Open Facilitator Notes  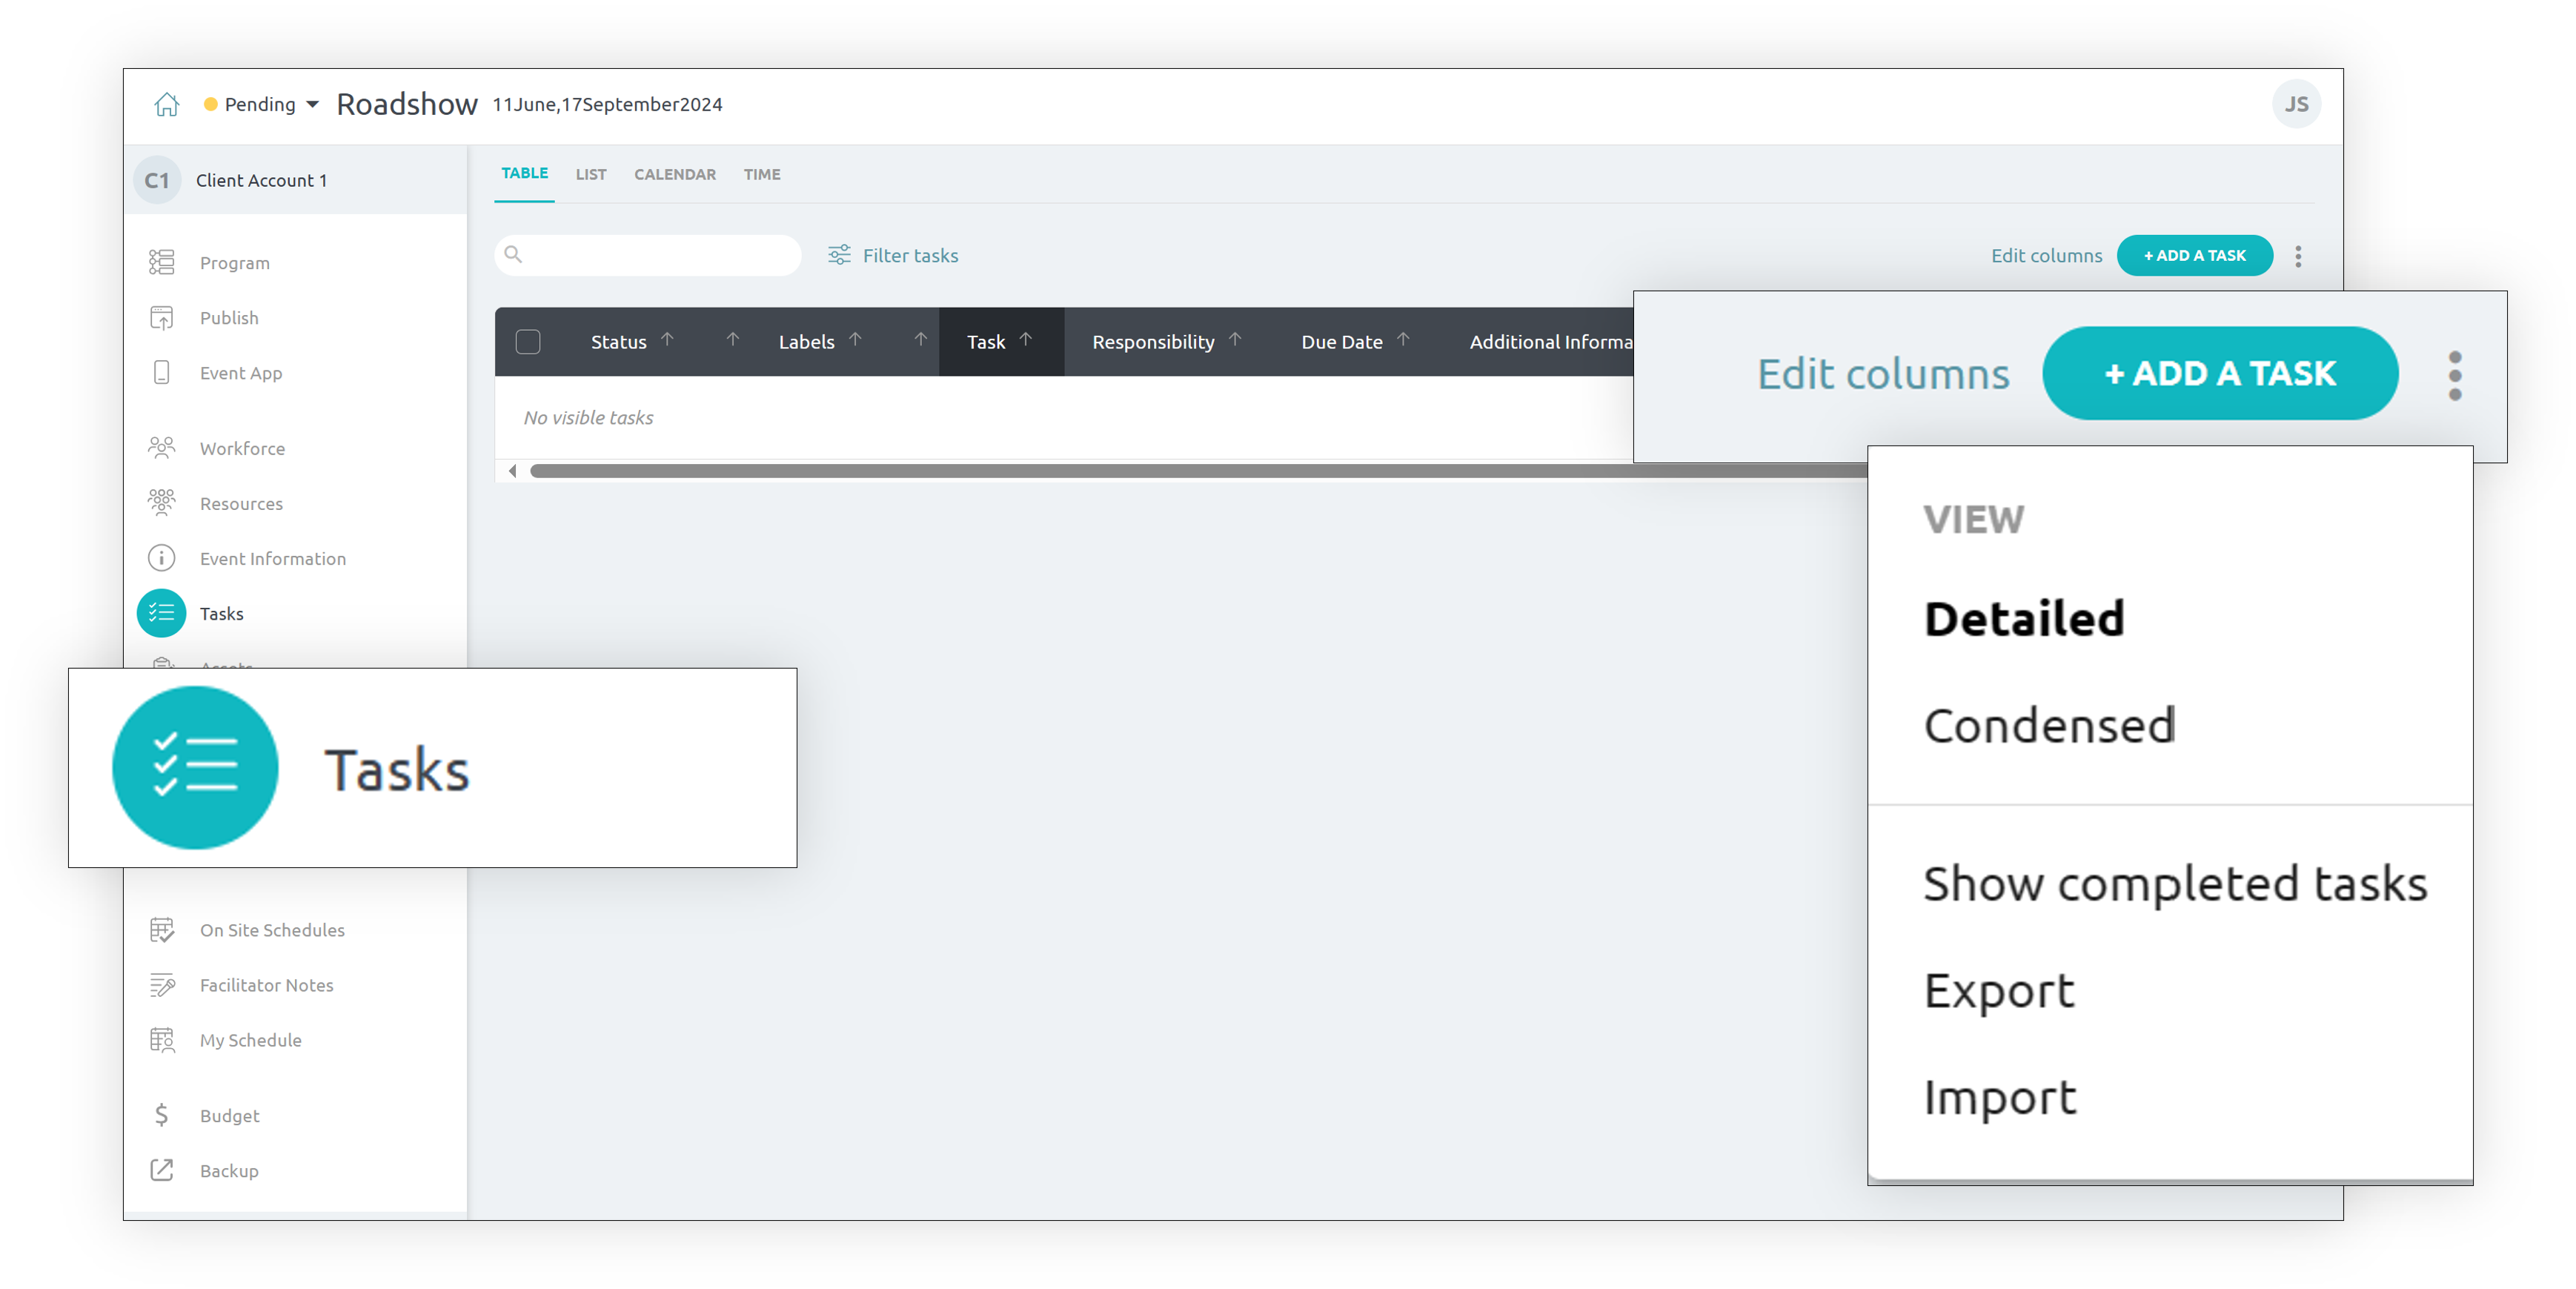[x=266, y=985]
